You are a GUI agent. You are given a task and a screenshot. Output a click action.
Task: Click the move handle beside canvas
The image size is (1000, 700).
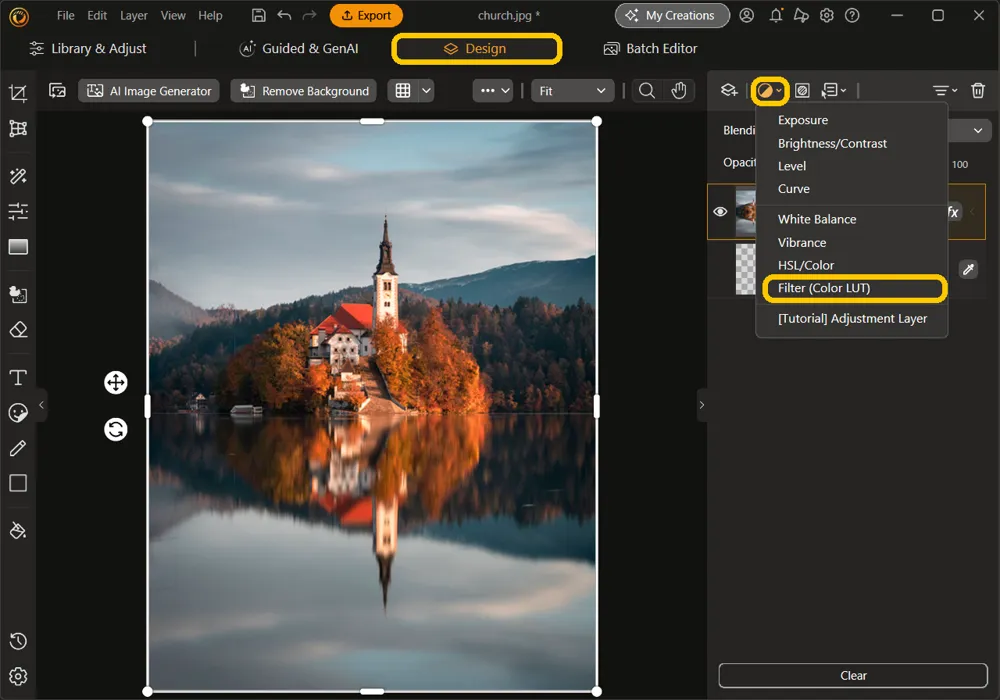tap(115, 383)
